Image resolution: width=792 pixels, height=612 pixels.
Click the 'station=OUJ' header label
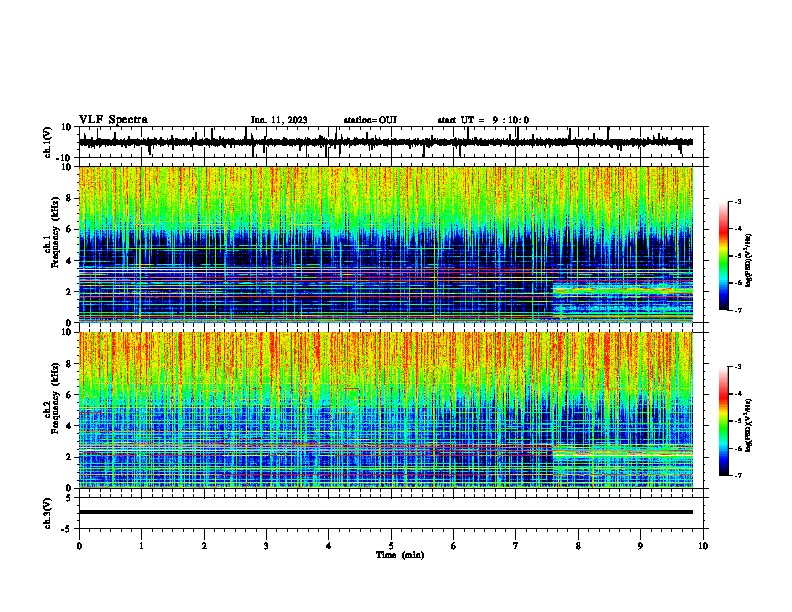click(370, 120)
